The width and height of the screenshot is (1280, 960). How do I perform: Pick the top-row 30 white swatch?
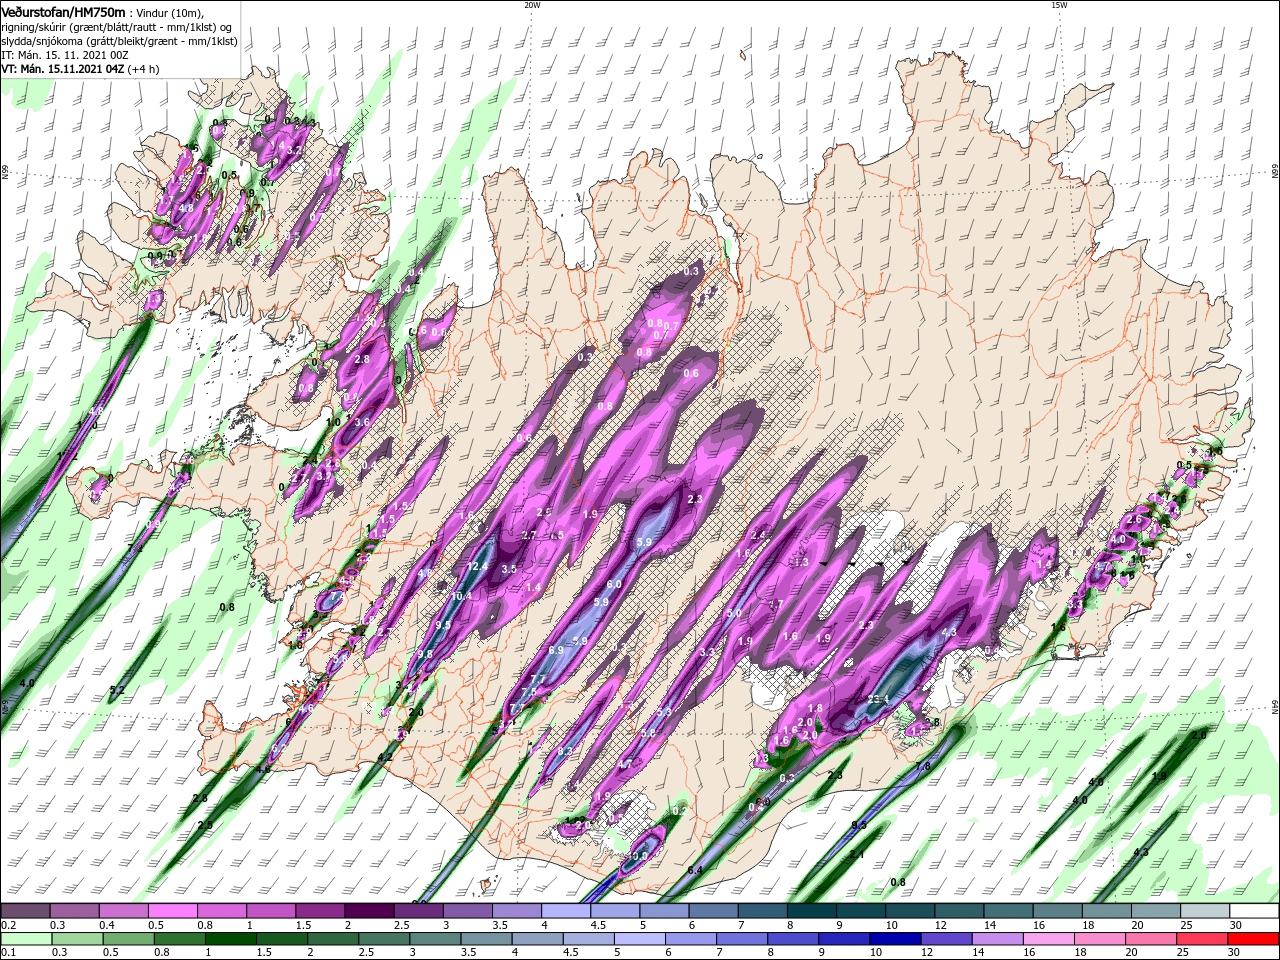coord(1254,911)
